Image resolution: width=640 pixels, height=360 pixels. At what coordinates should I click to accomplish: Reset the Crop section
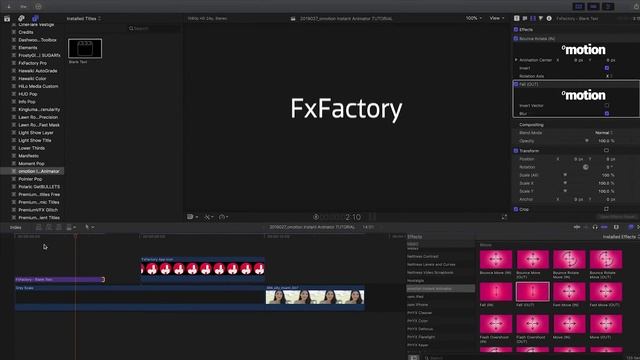coord(606,209)
